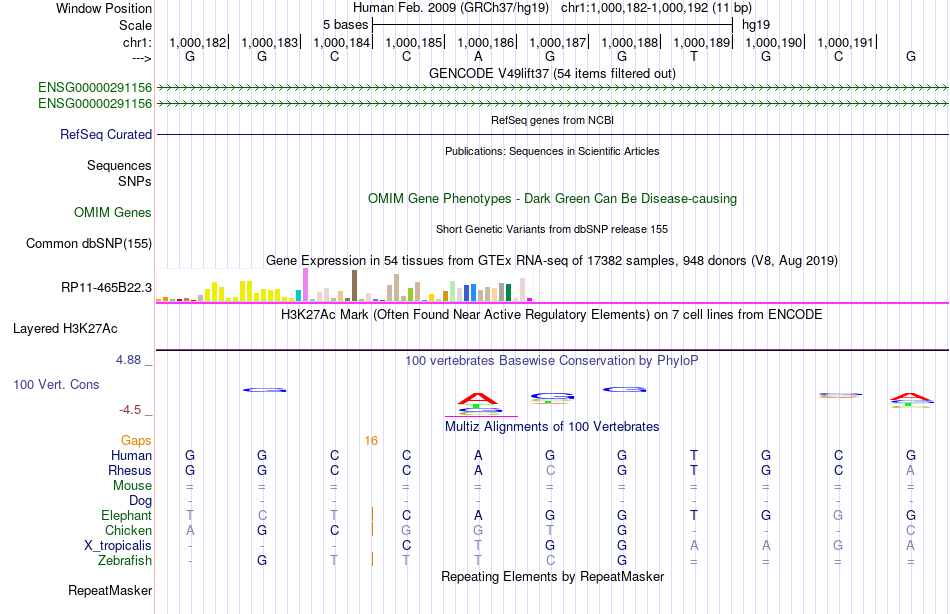Click the 5 bases scale label
Screen dimensions: 950x614
click(345, 25)
